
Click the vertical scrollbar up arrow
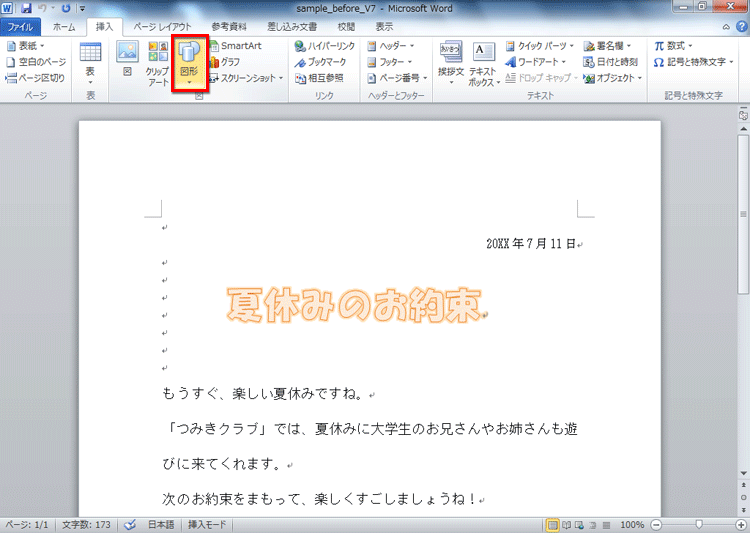pos(743,129)
